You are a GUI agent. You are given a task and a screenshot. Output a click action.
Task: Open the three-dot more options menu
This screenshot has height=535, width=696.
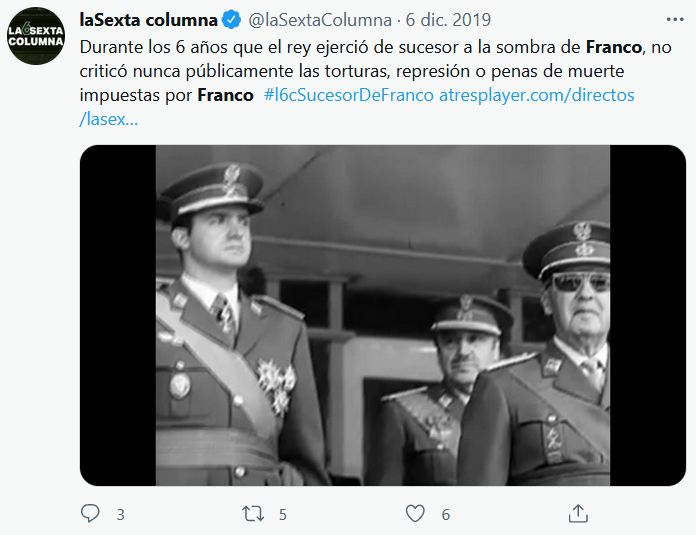(x=675, y=20)
